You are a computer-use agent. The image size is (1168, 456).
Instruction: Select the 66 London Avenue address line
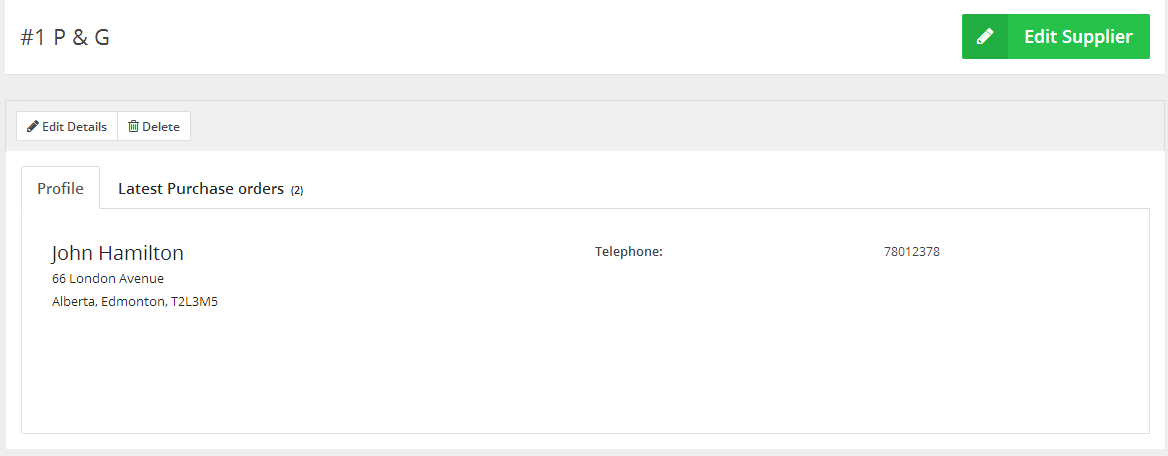click(108, 279)
